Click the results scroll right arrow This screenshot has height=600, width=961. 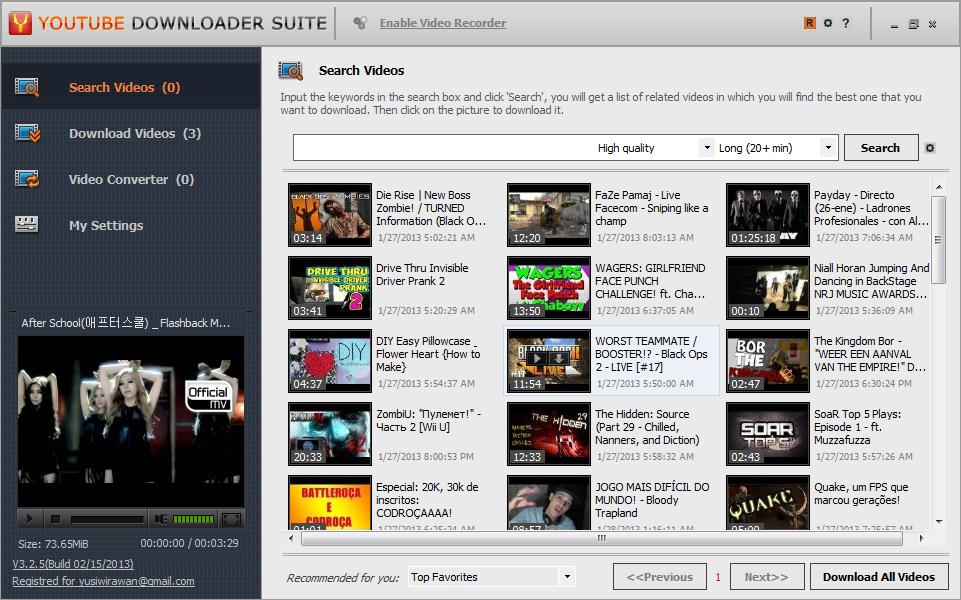pyautogui.click(x=921, y=538)
